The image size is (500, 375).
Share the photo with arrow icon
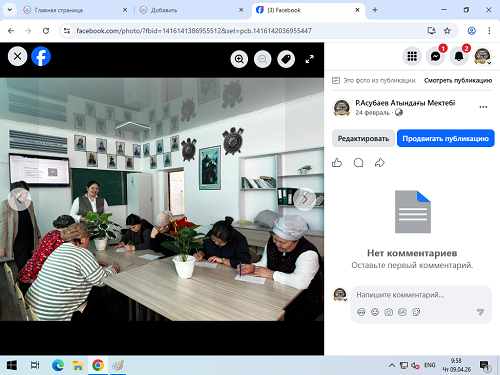(x=380, y=163)
